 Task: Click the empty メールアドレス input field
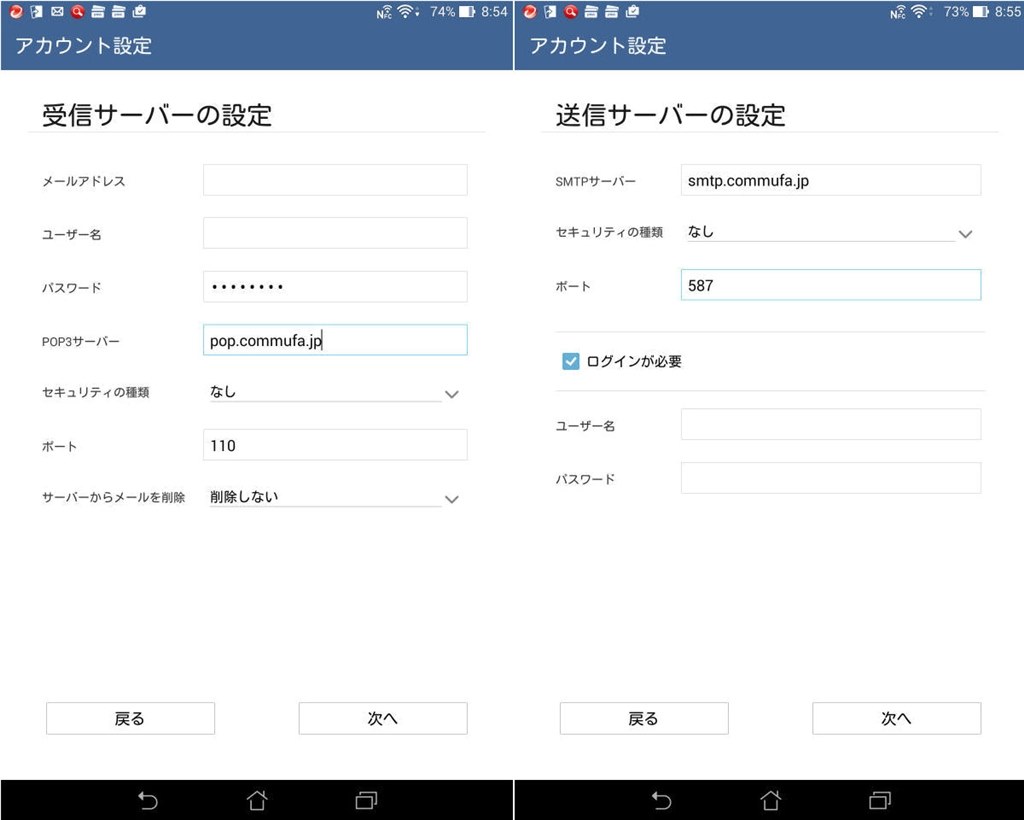click(334, 180)
